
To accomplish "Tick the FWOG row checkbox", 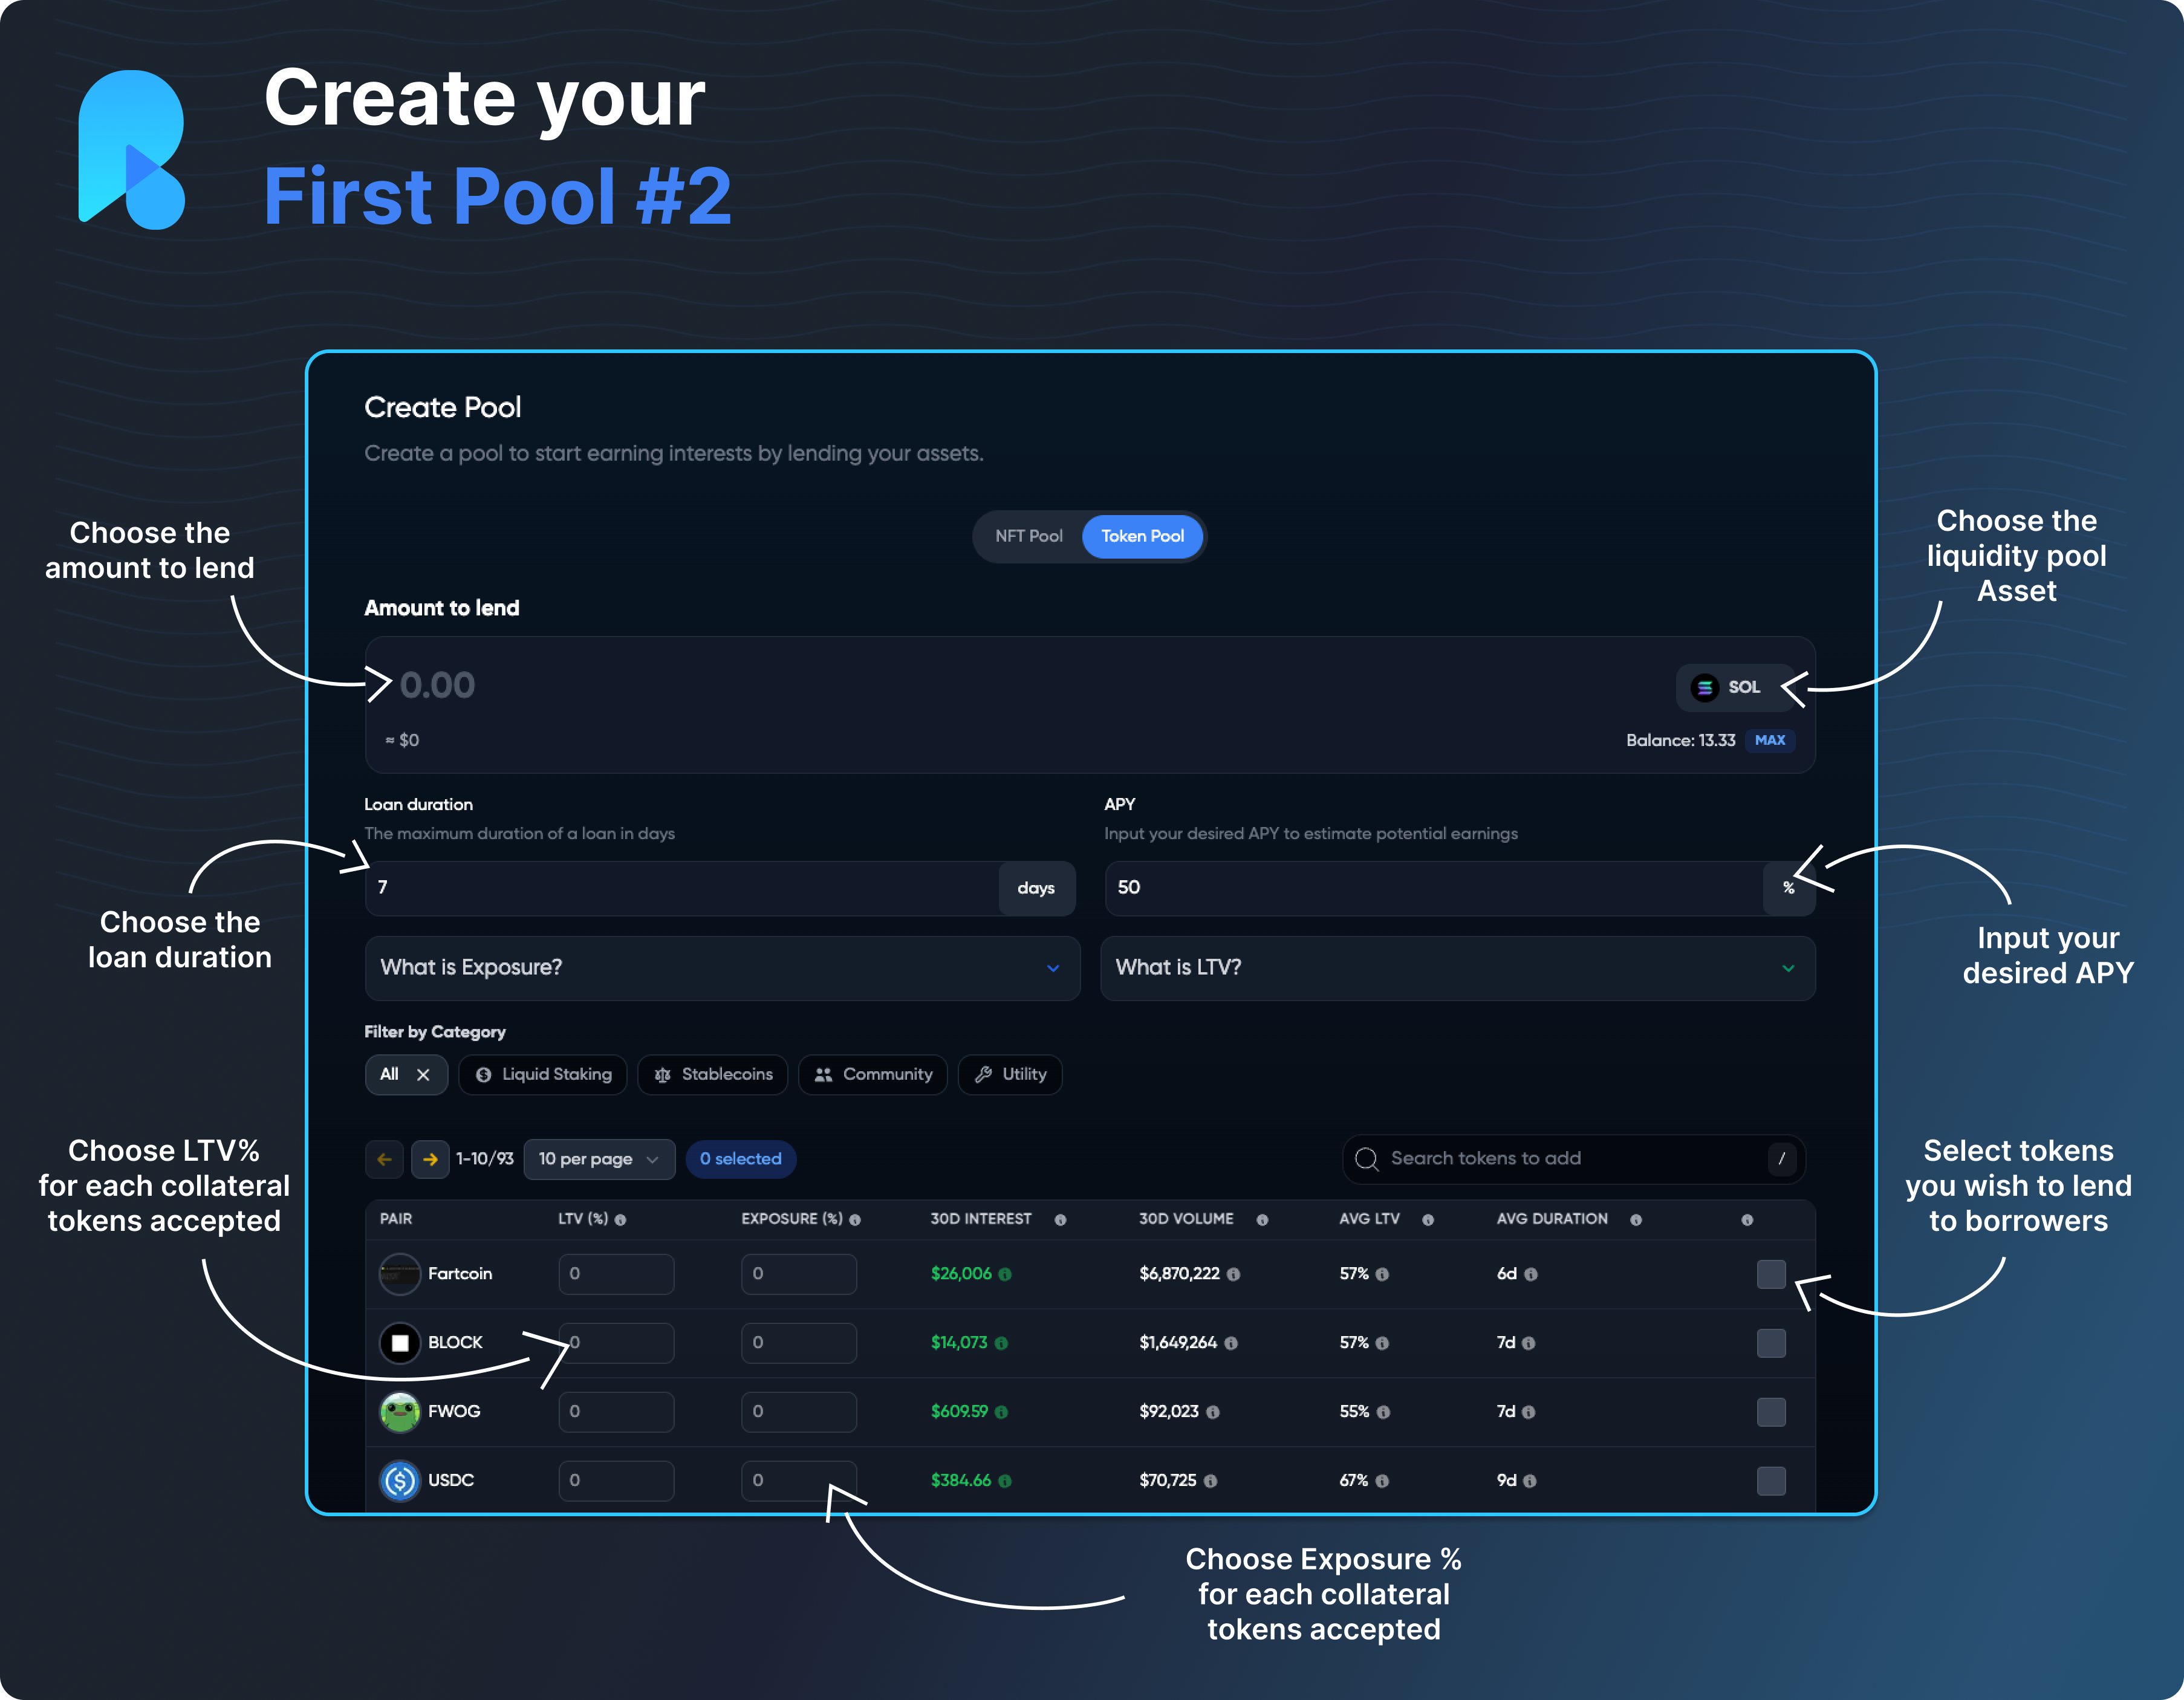I will tap(1771, 1412).
